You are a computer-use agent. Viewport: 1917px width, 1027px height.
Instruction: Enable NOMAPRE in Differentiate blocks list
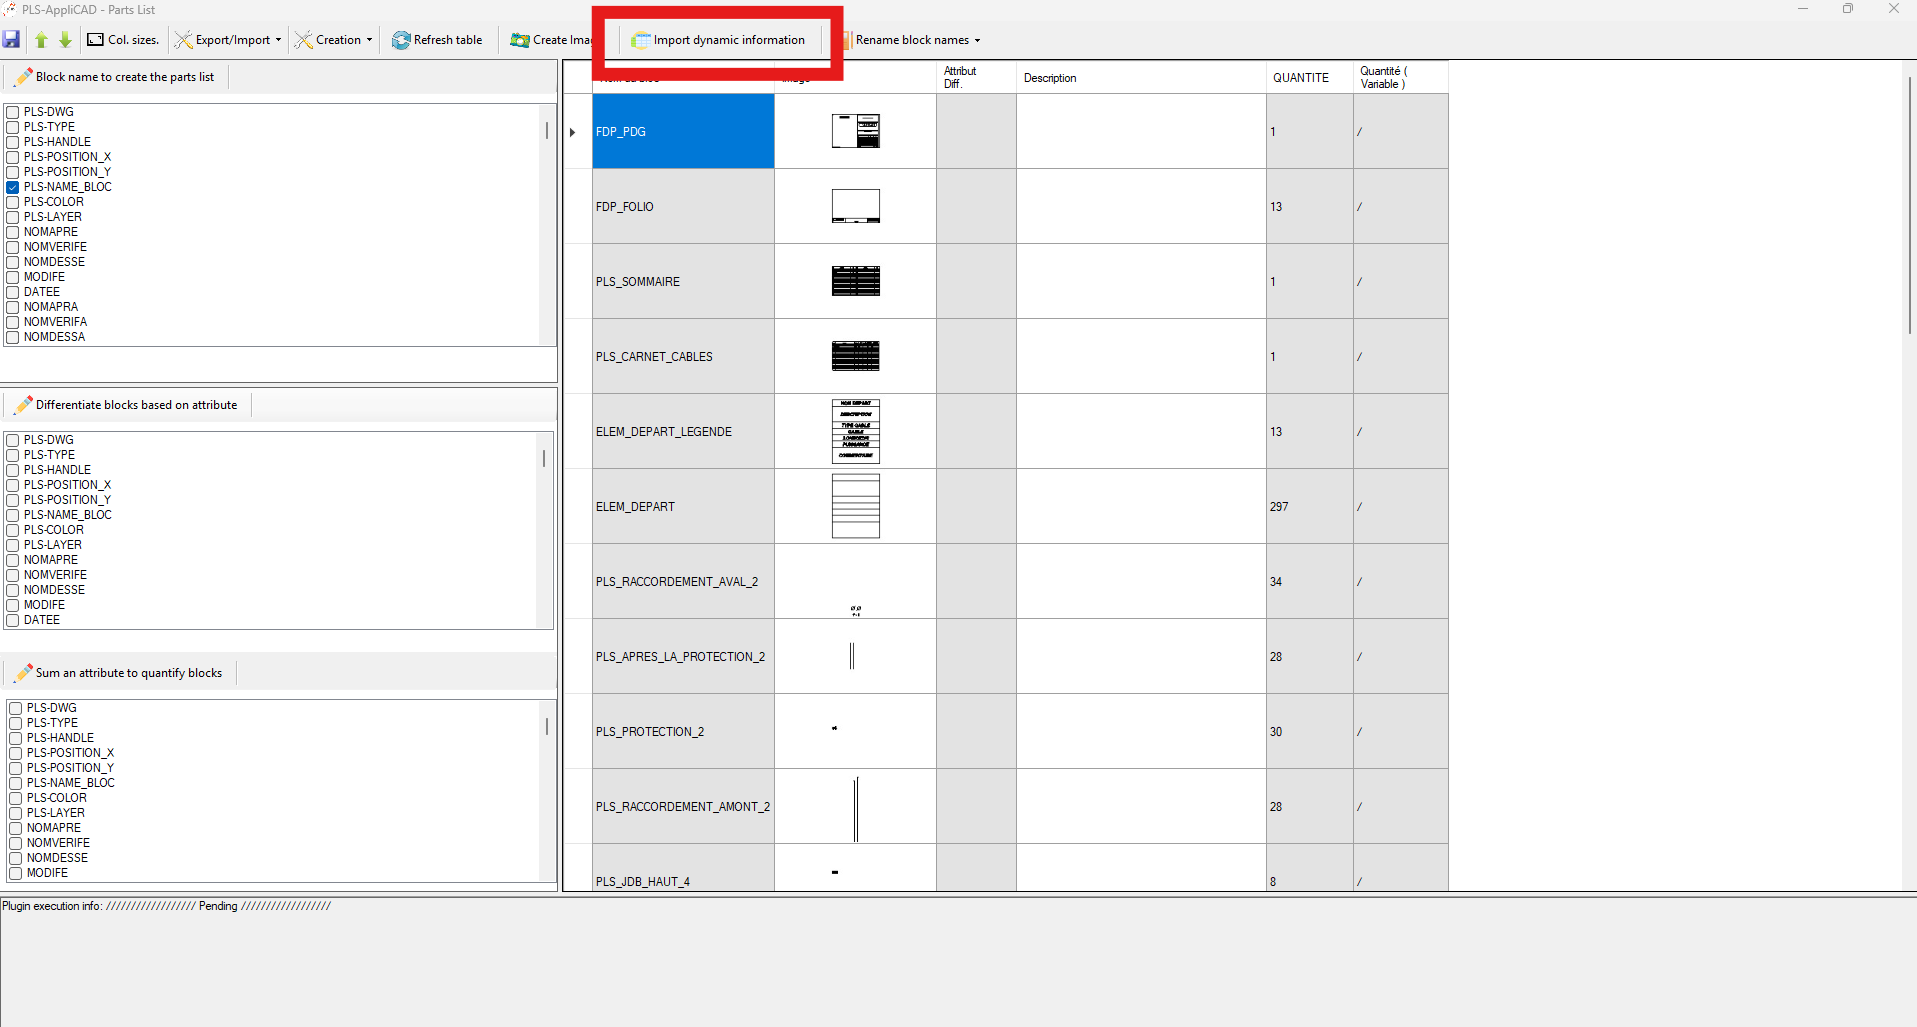13,560
